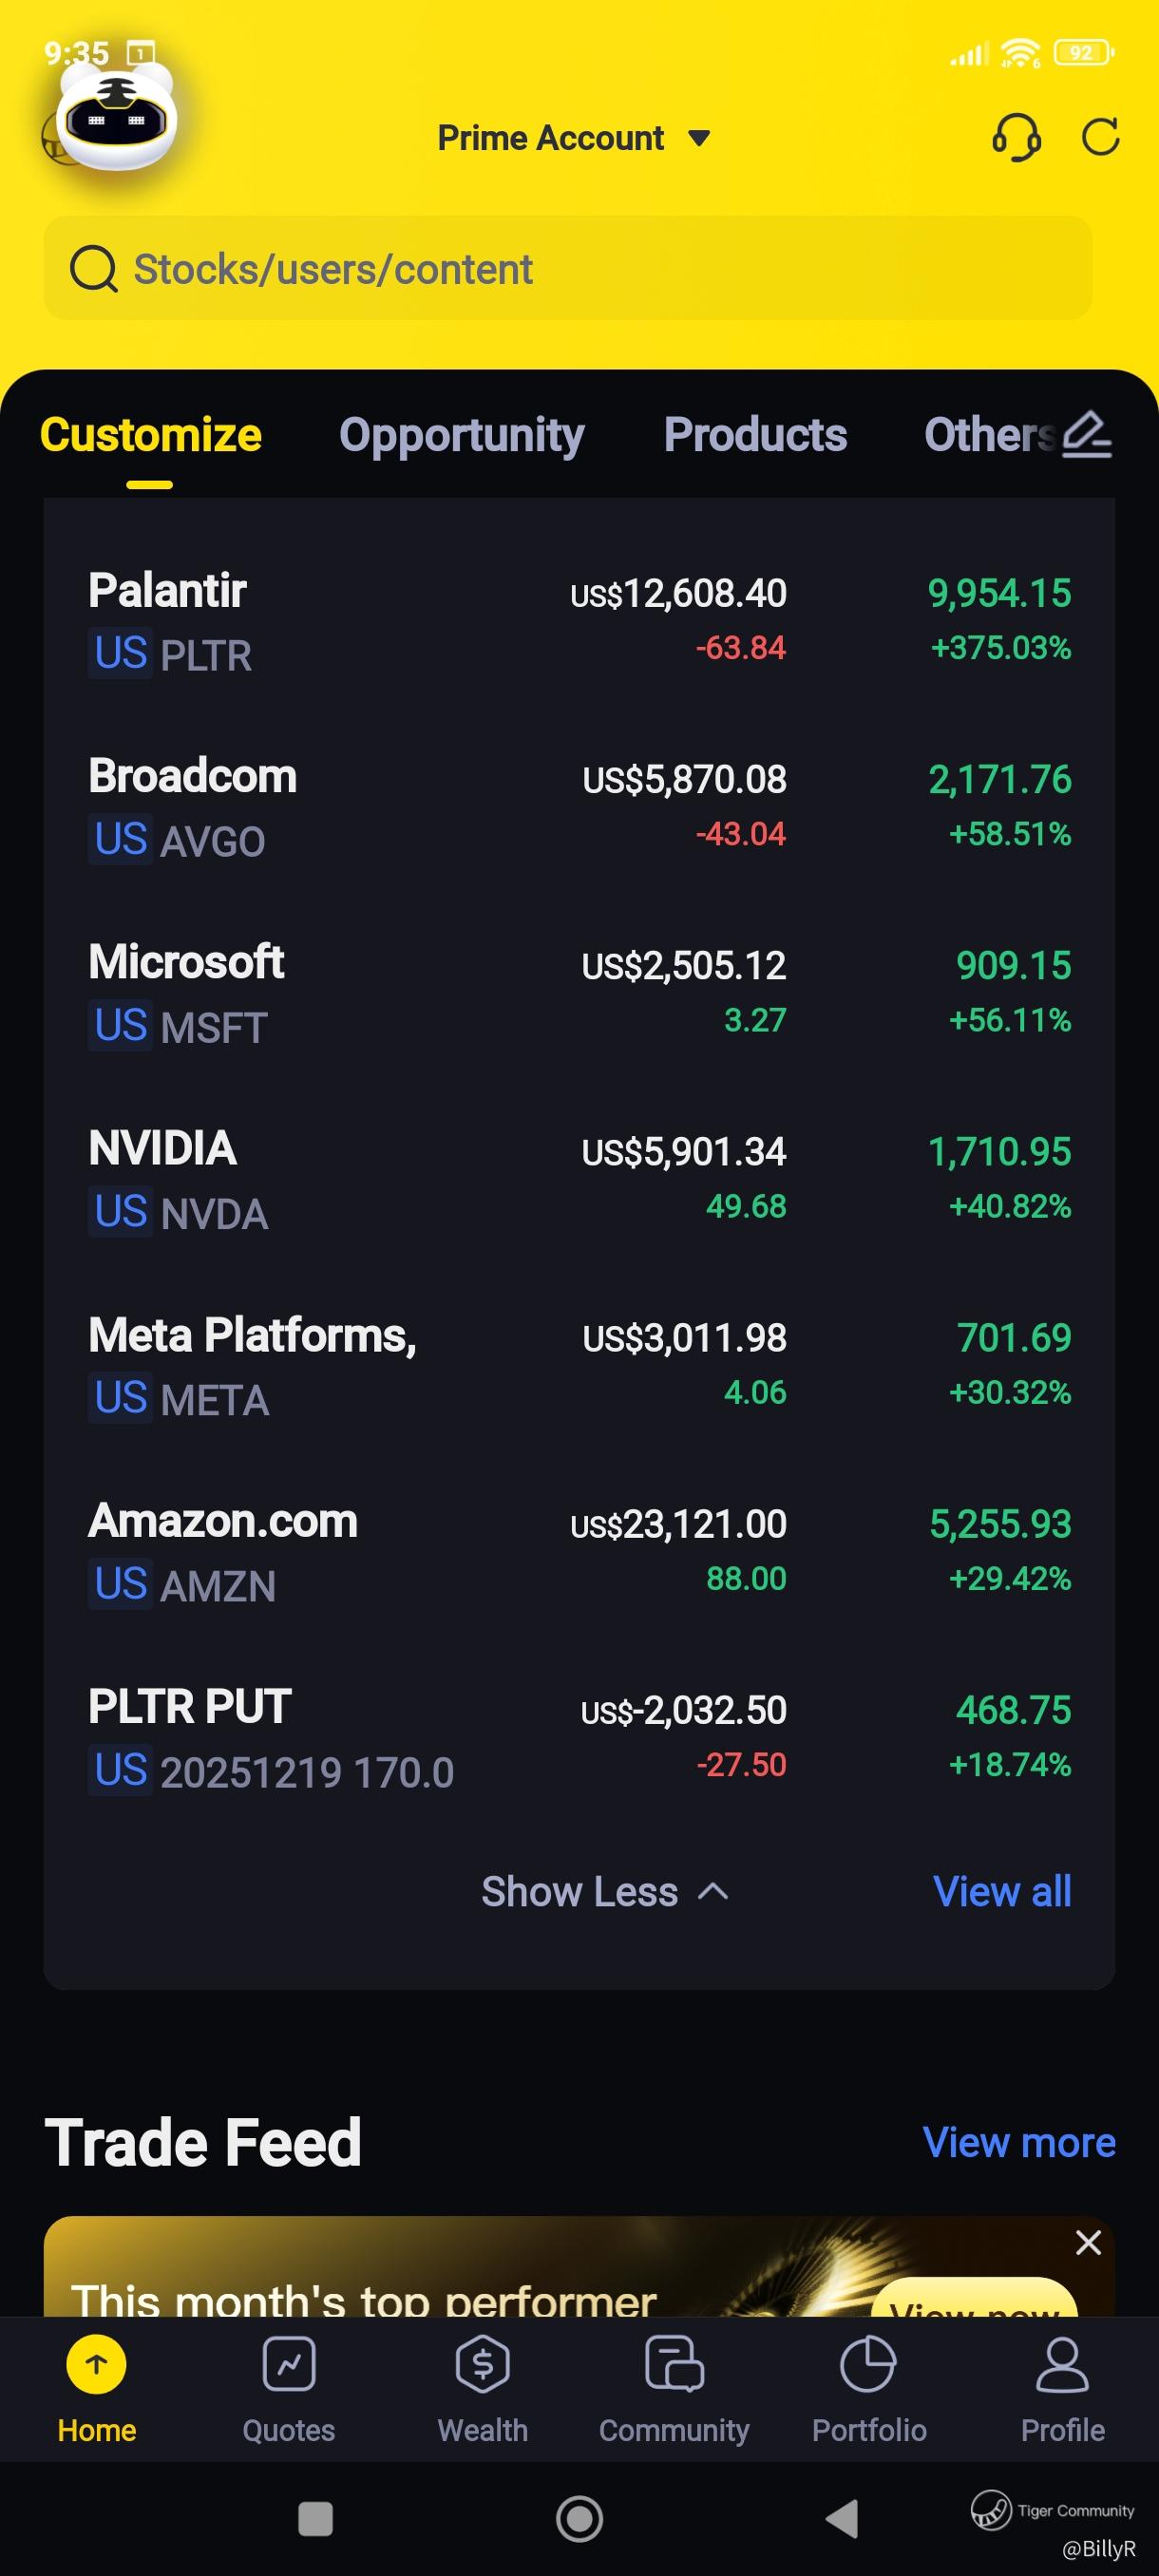This screenshot has width=1159, height=2576.
Task: Open the Quotes chart icon
Action: [x=289, y=2365]
